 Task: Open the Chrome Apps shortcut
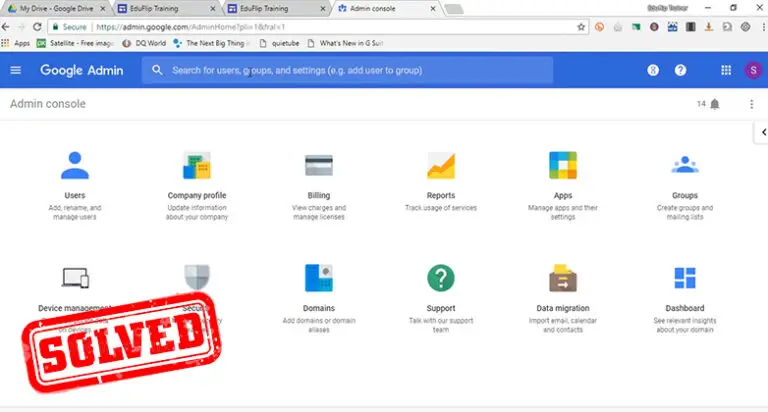tap(16, 43)
